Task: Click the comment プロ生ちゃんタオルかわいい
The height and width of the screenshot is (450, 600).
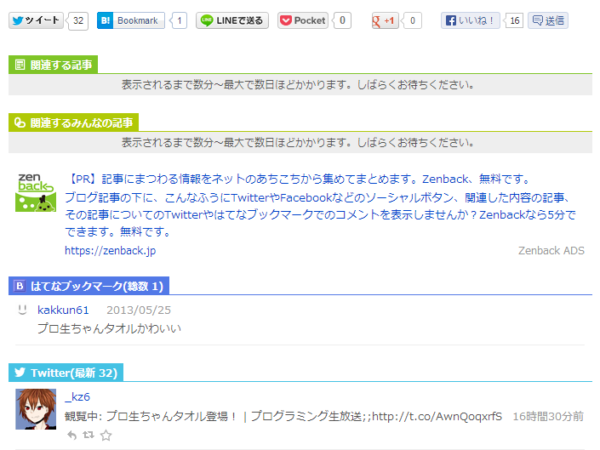Action: [109, 328]
